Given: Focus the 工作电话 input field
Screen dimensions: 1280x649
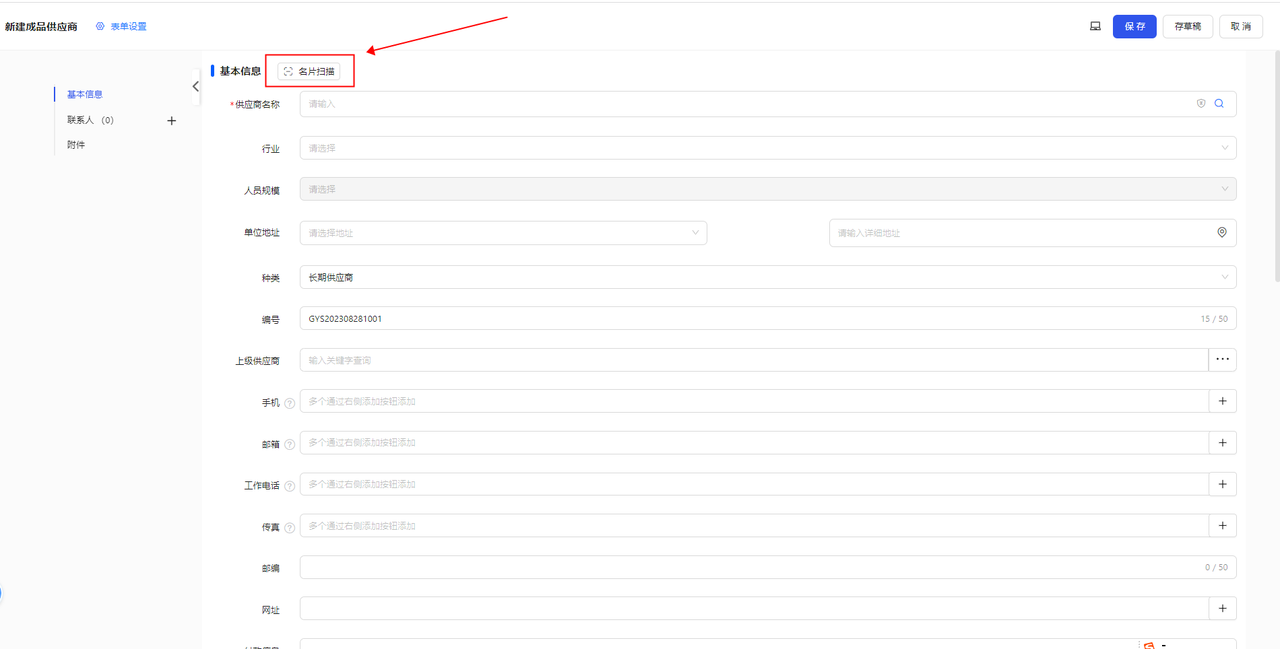Looking at the screenshot, I should click(x=754, y=484).
